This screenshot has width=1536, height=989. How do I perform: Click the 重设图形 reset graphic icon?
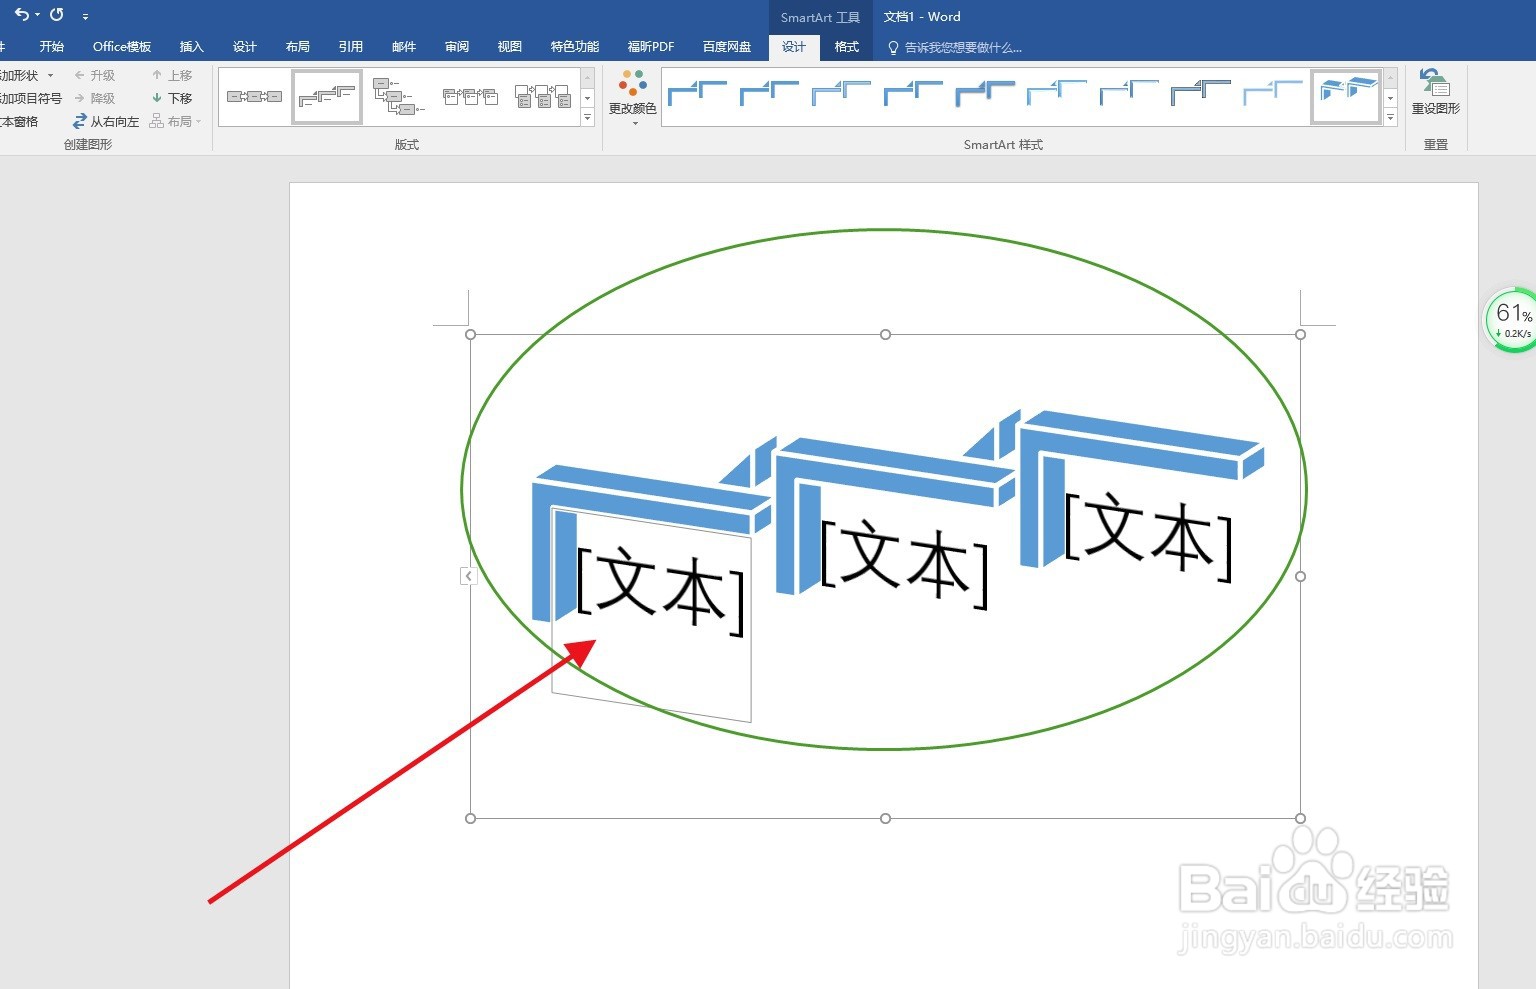click(x=1435, y=92)
